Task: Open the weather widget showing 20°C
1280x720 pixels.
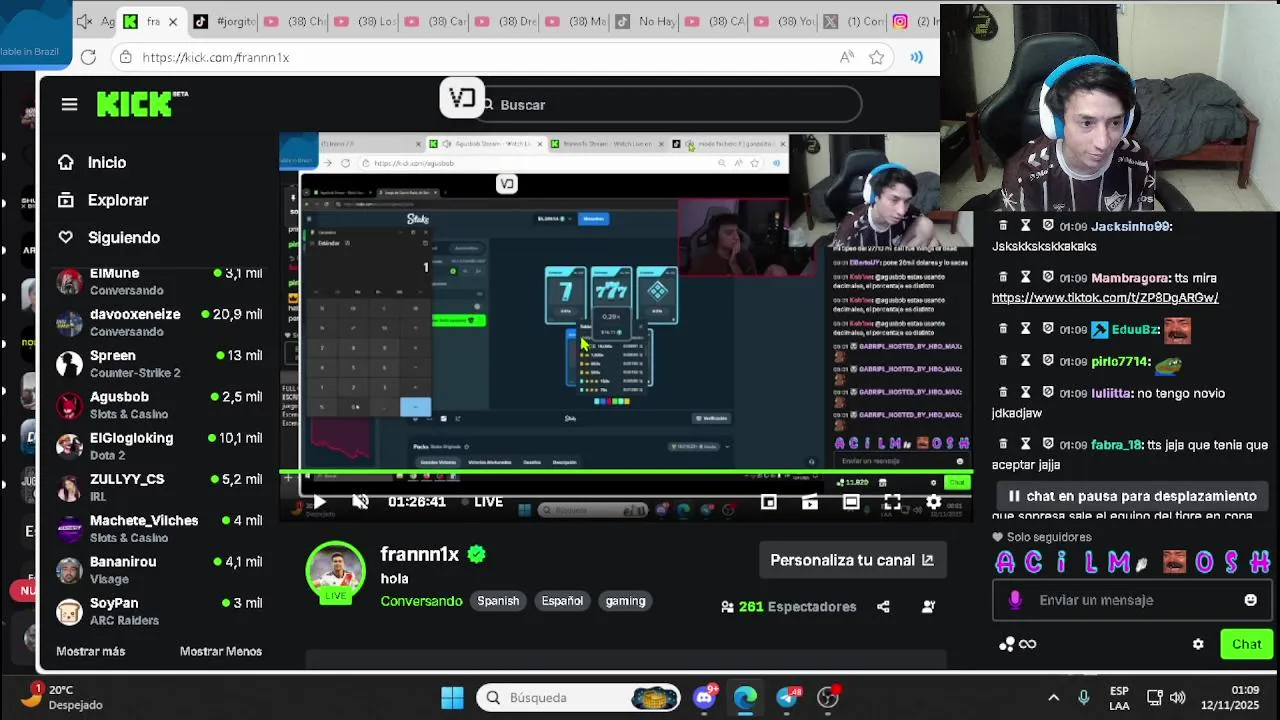Action: click(62, 697)
